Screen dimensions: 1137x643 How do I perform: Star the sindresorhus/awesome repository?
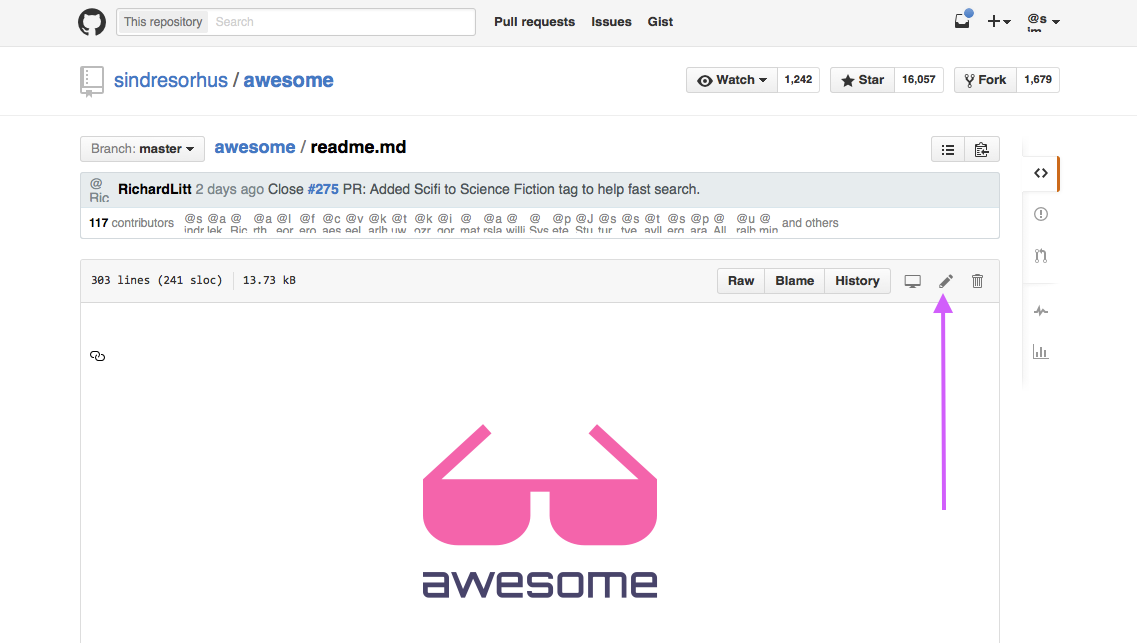[x=861, y=79]
